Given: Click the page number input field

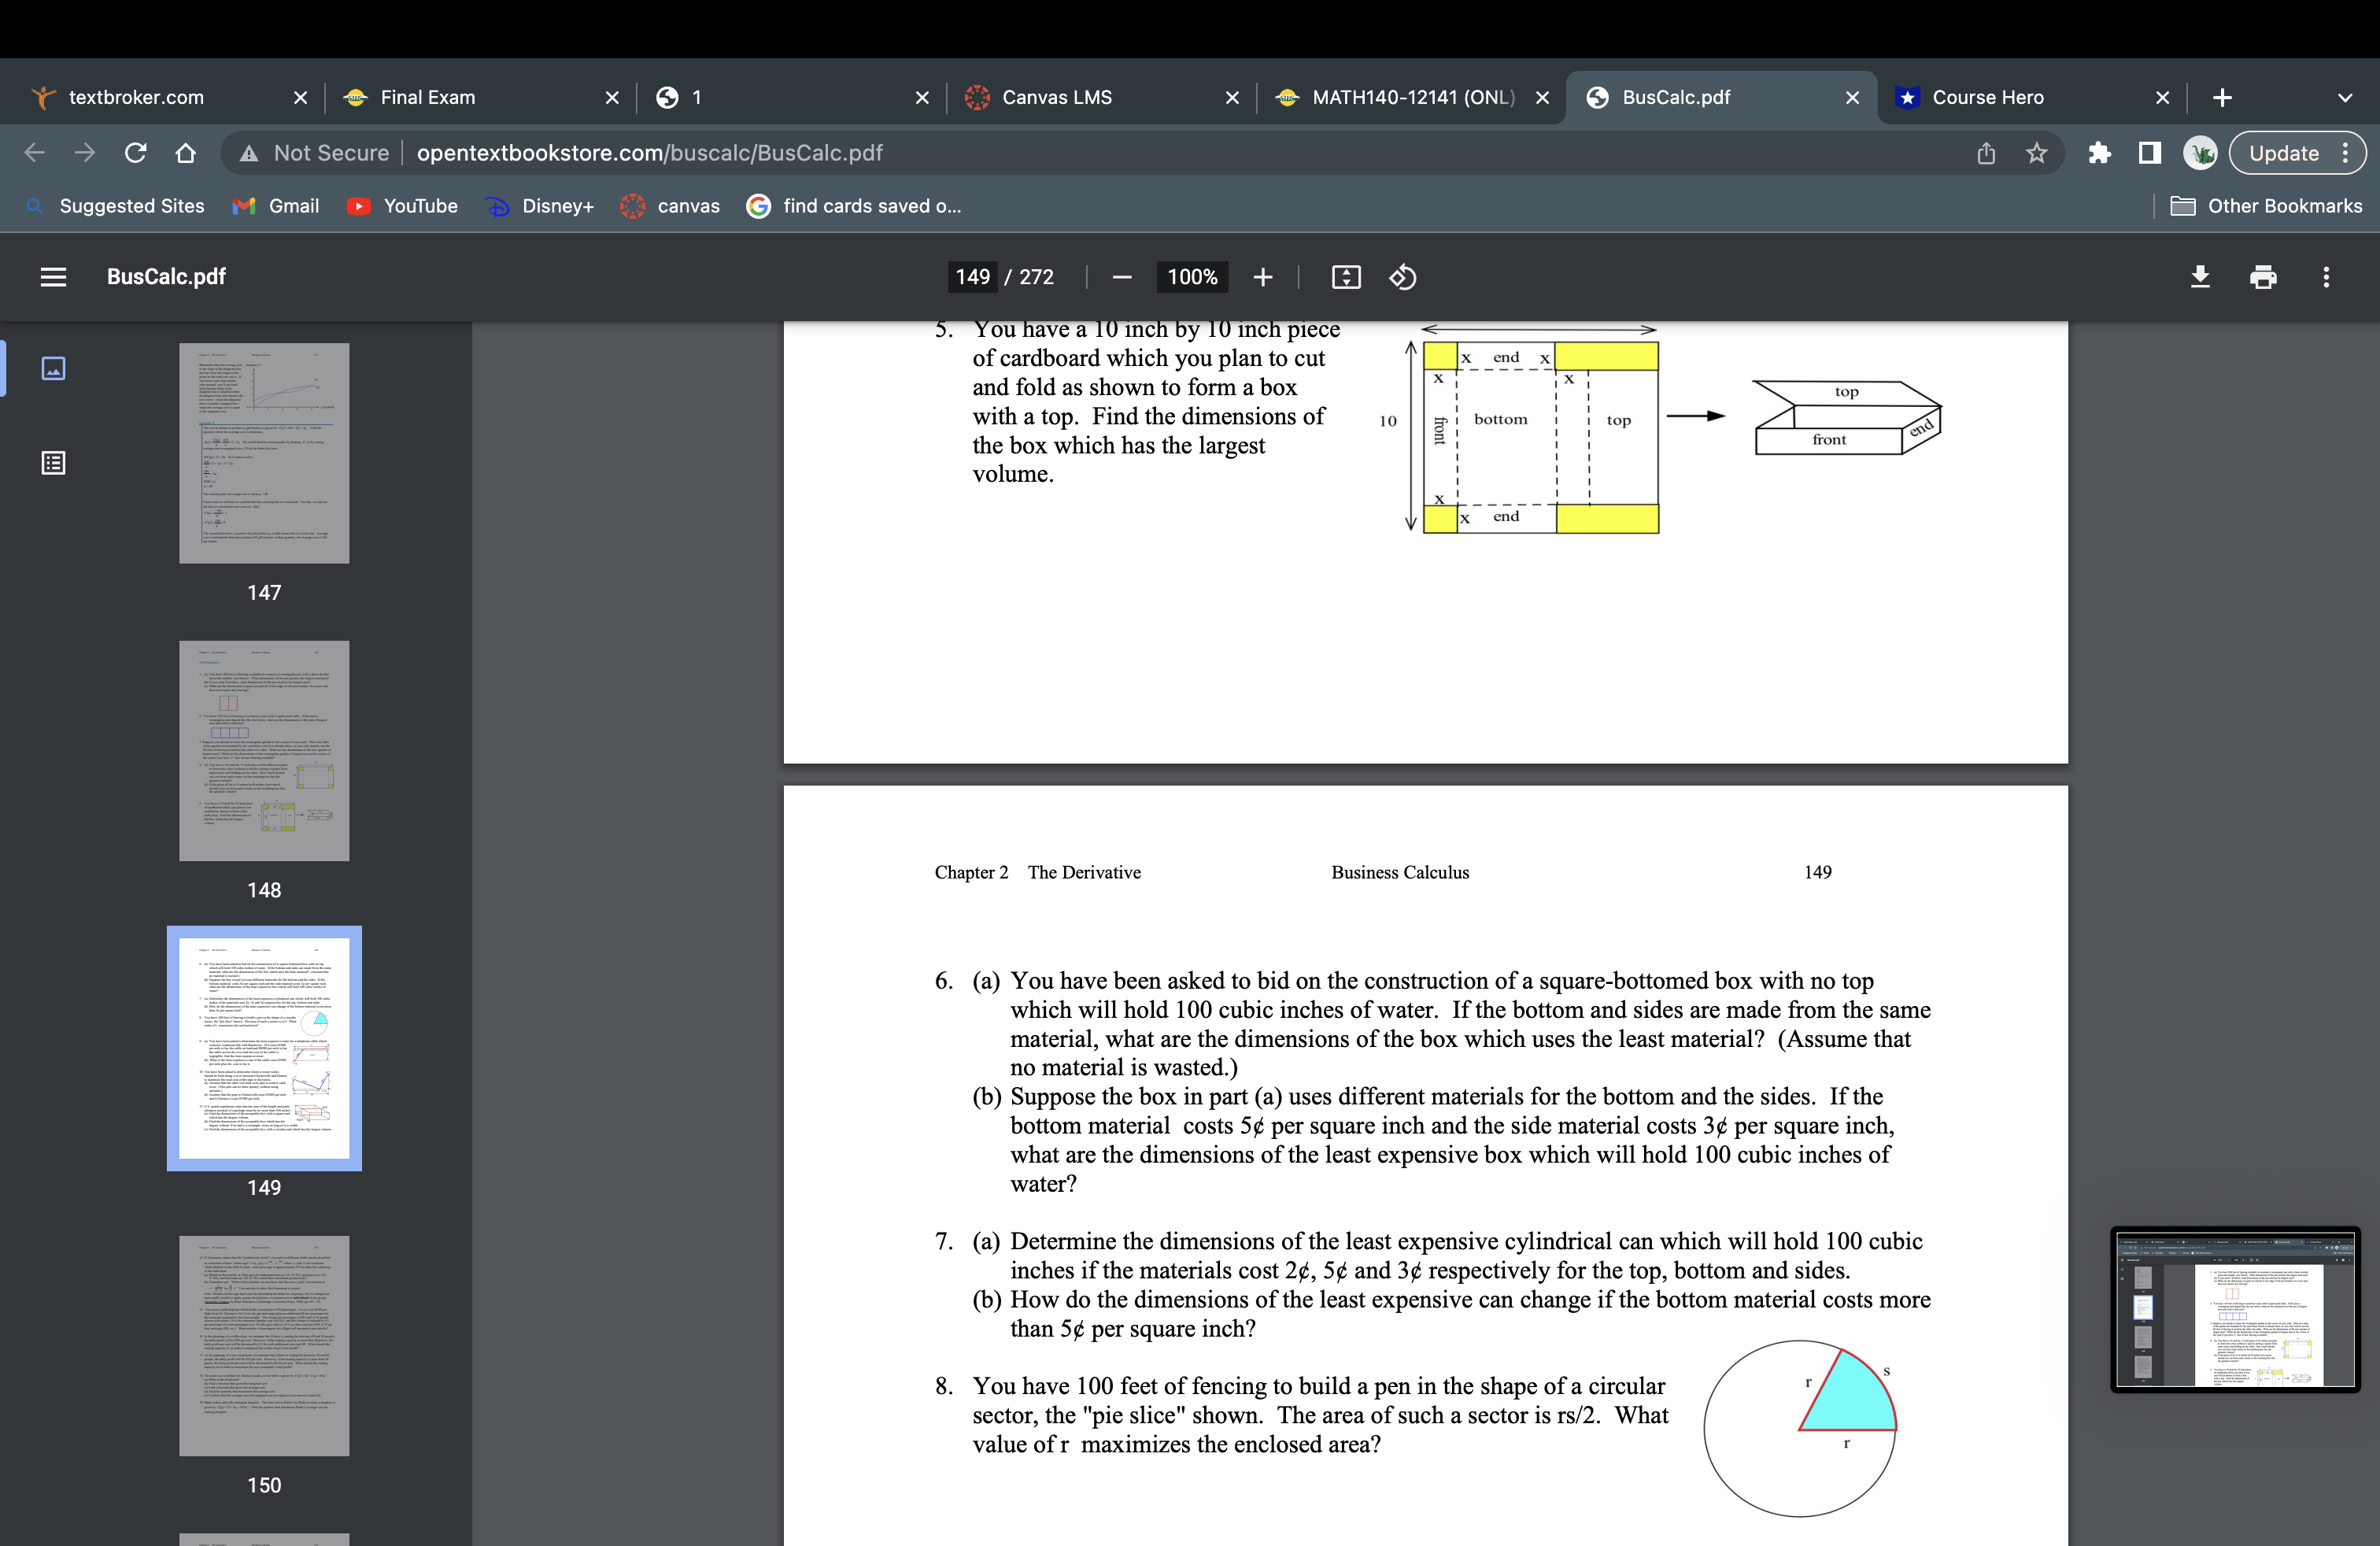Looking at the screenshot, I should click(972, 277).
